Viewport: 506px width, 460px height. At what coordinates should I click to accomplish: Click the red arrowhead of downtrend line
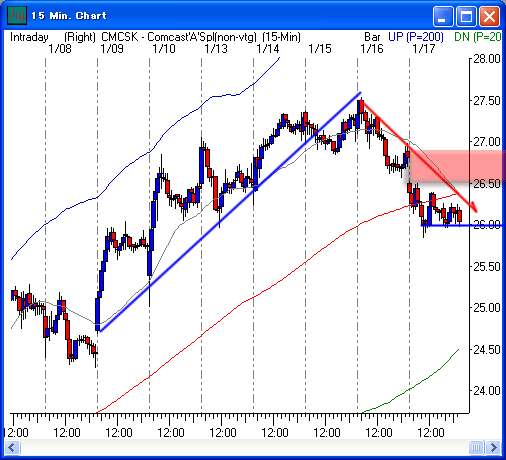[473, 207]
